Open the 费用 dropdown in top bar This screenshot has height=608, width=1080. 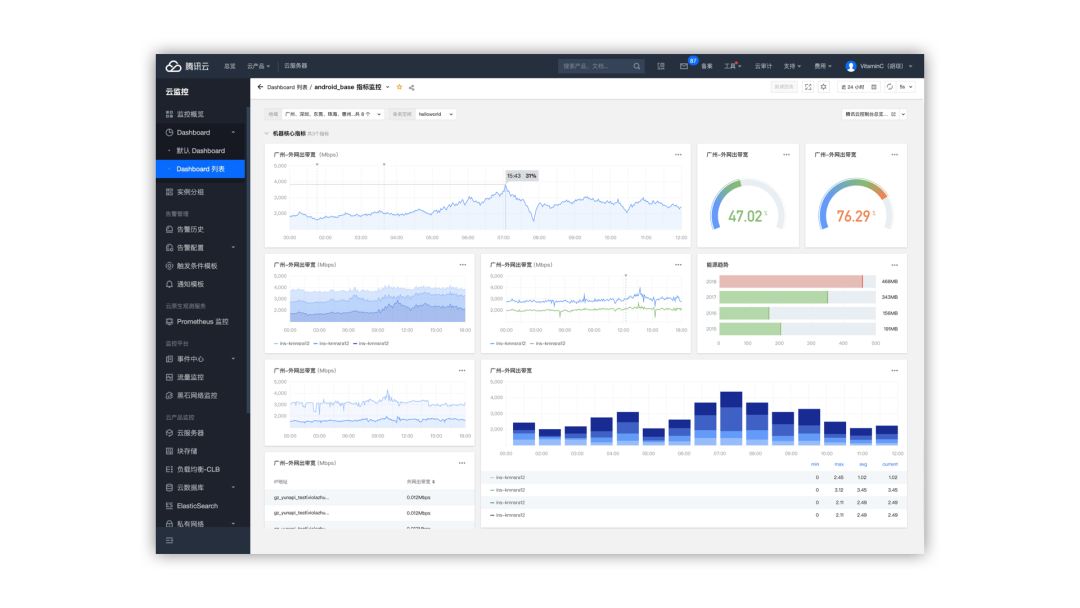point(823,66)
